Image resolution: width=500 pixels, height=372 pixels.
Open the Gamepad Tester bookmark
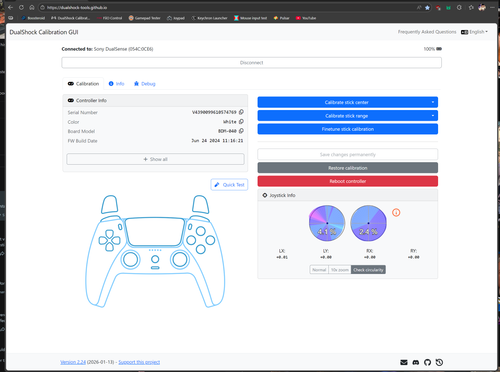pyautogui.click(x=145, y=18)
